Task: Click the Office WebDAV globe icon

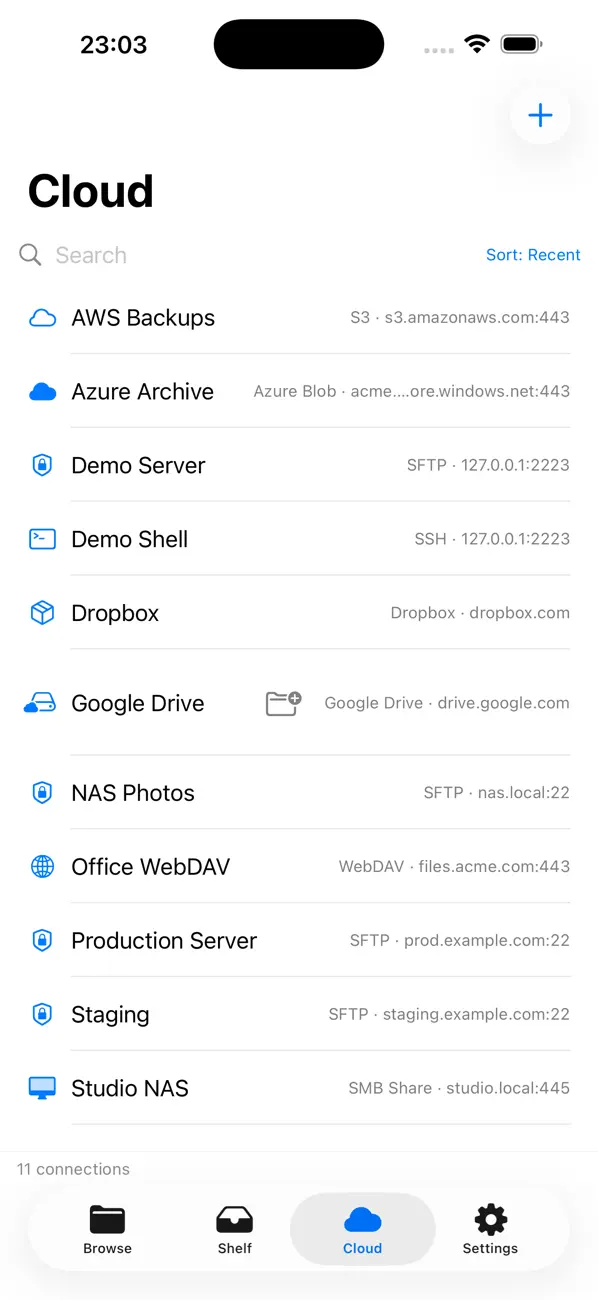Action: (x=42, y=867)
